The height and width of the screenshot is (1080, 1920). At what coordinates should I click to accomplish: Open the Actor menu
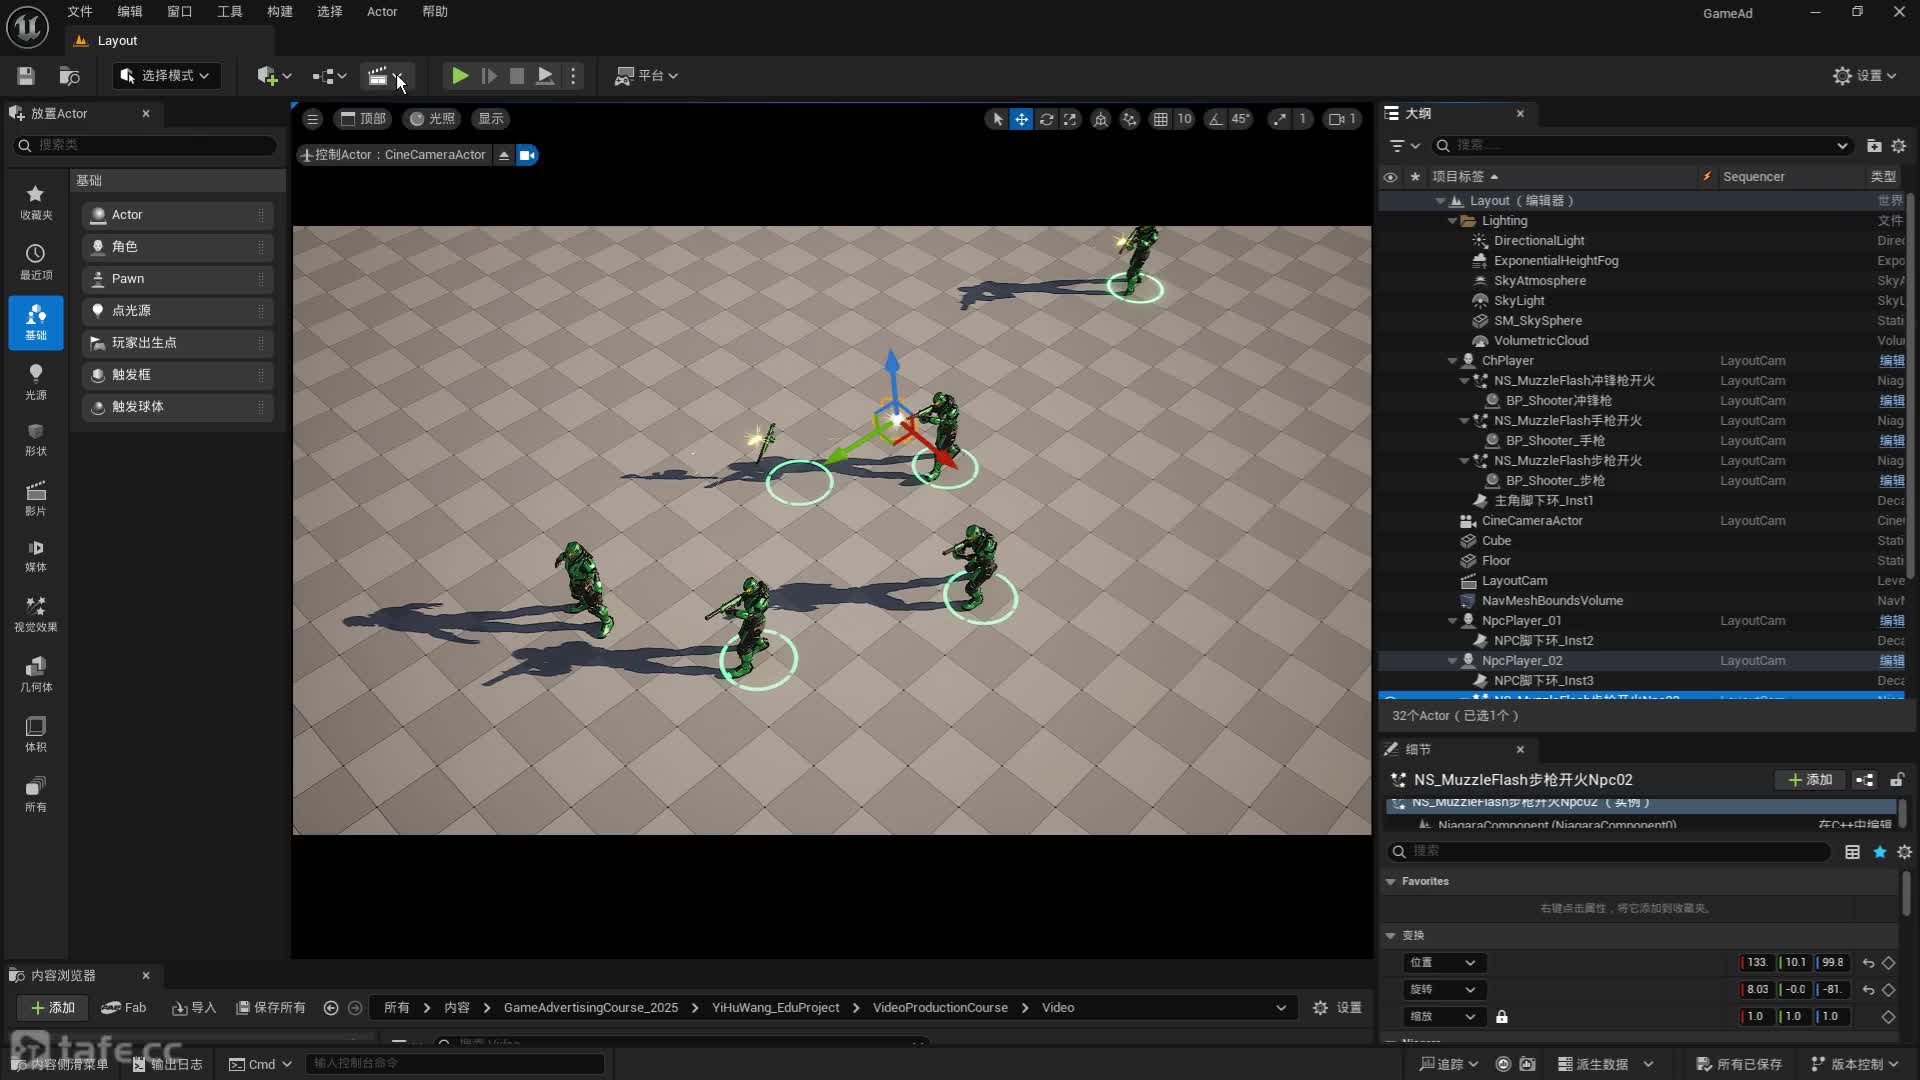tap(381, 12)
